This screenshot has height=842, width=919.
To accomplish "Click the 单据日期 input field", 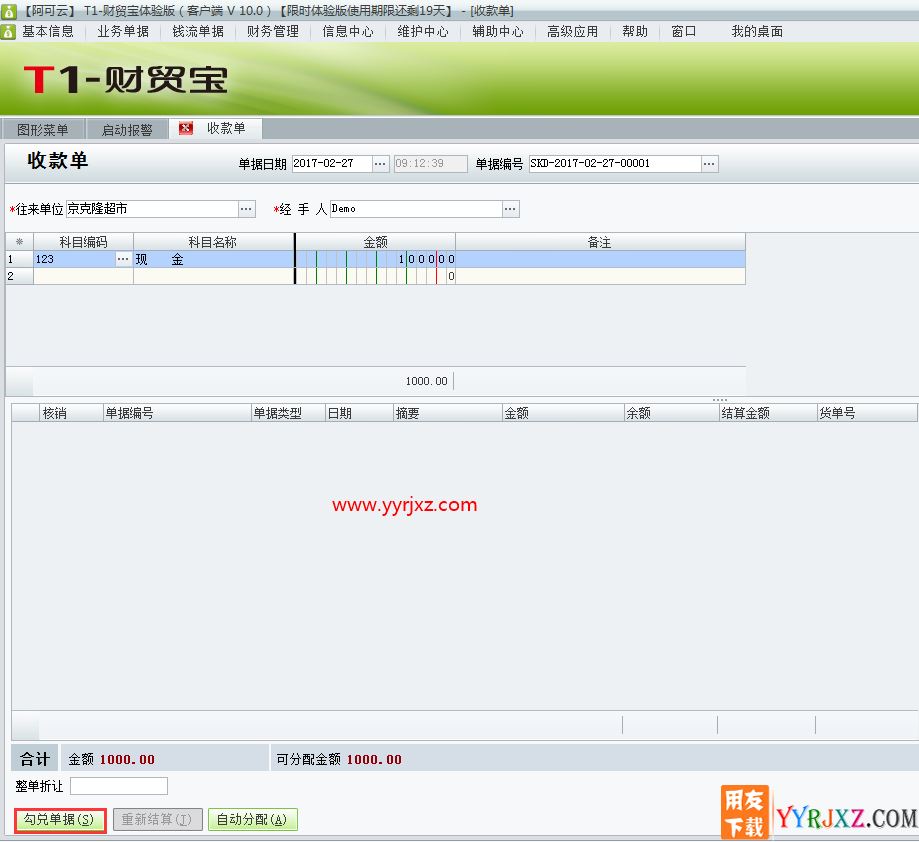I will [332, 164].
